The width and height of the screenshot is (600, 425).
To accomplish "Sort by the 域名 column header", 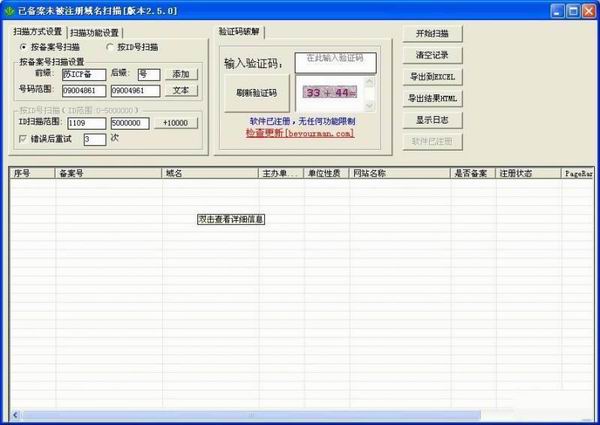I will [x=210, y=173].
